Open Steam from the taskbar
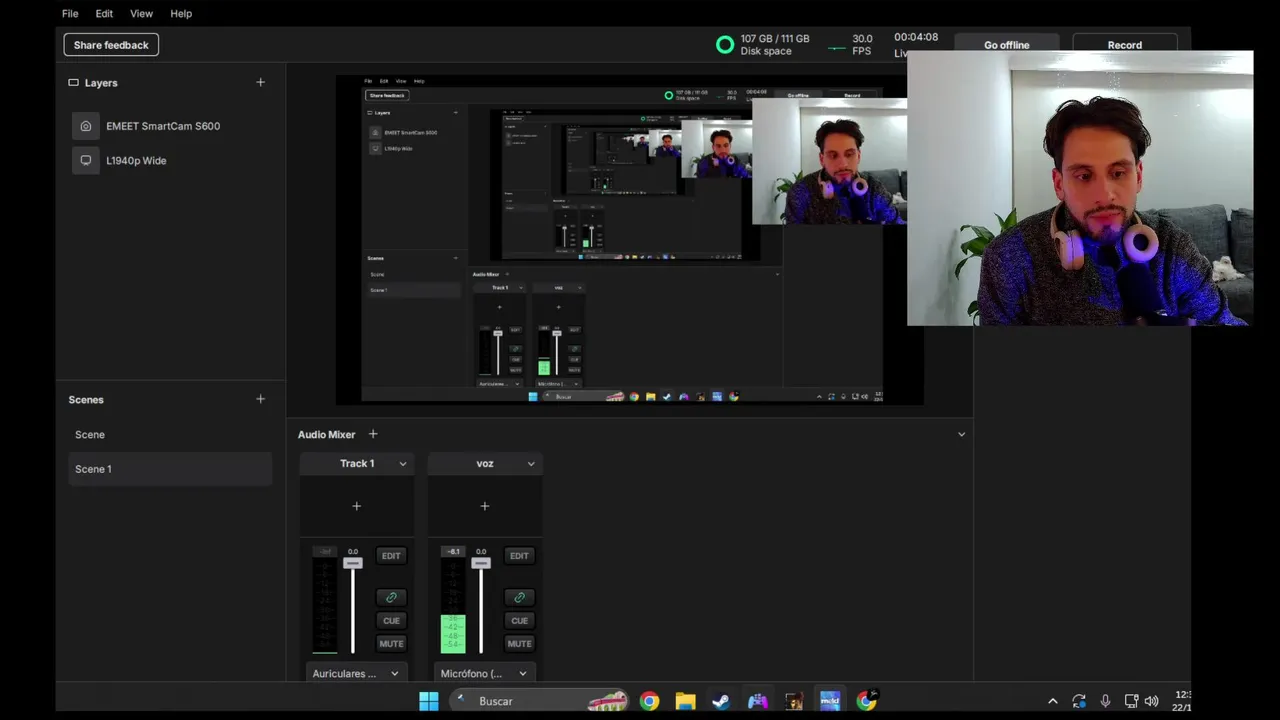The width and height of the screenshot is (1280, 720). (721, 701)
